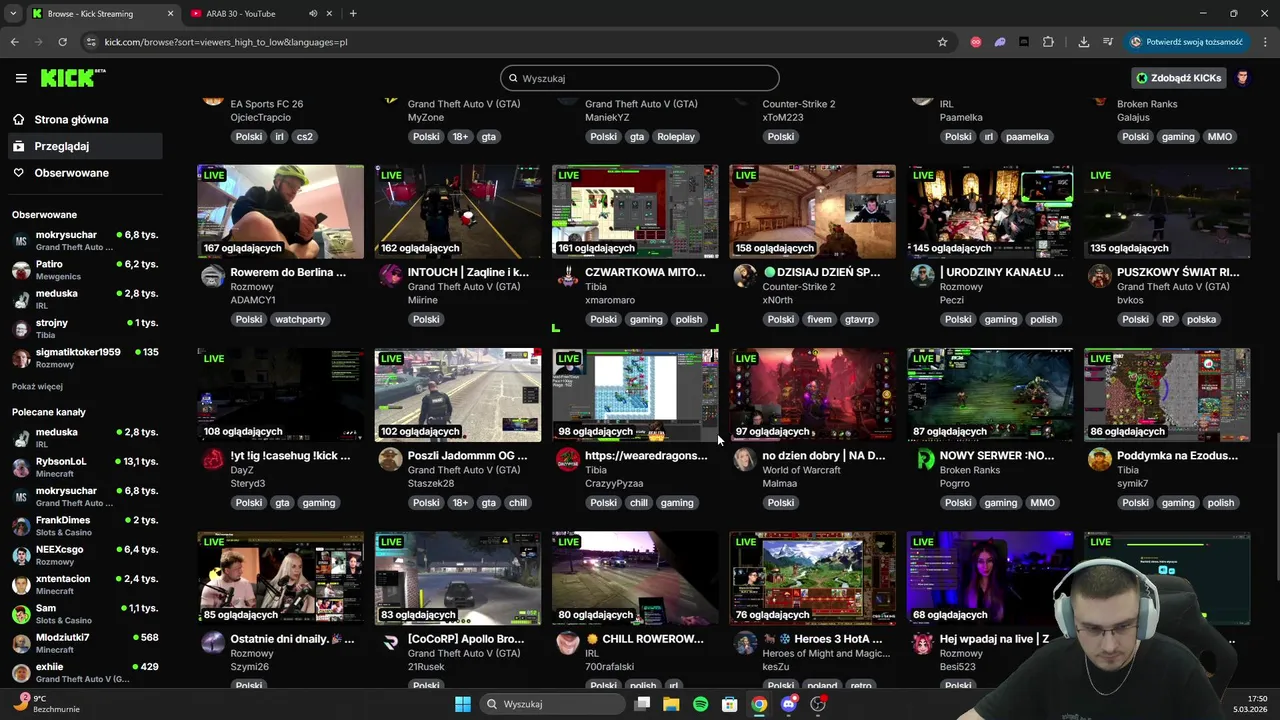The image size is (1280, 720).
Task: Open File Explorer from the taskbar
Action: pyautogui.click(x=671, y=704)
